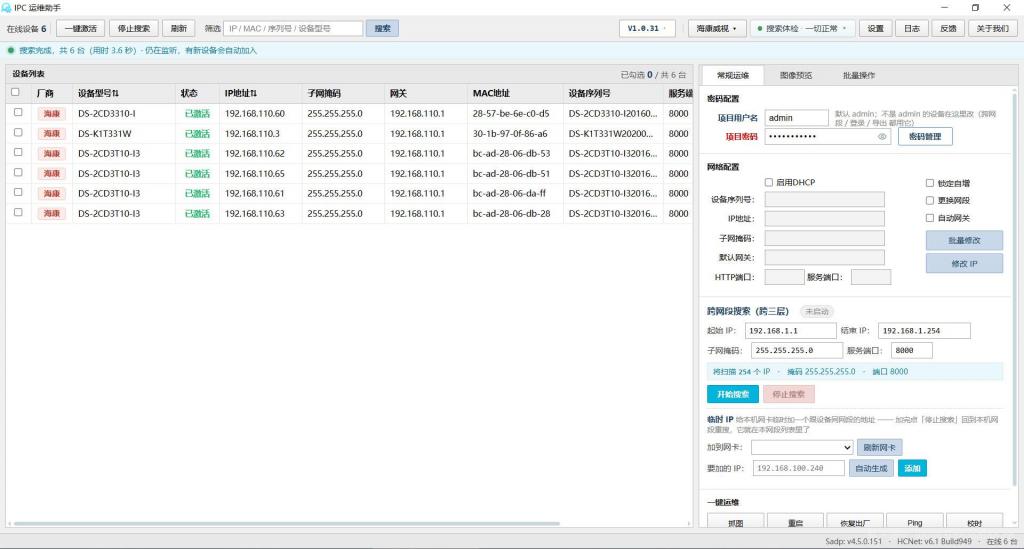Check the row for IP 192.168.110.65
This screenshot has height=549, width=1024.
click(18, 172)
